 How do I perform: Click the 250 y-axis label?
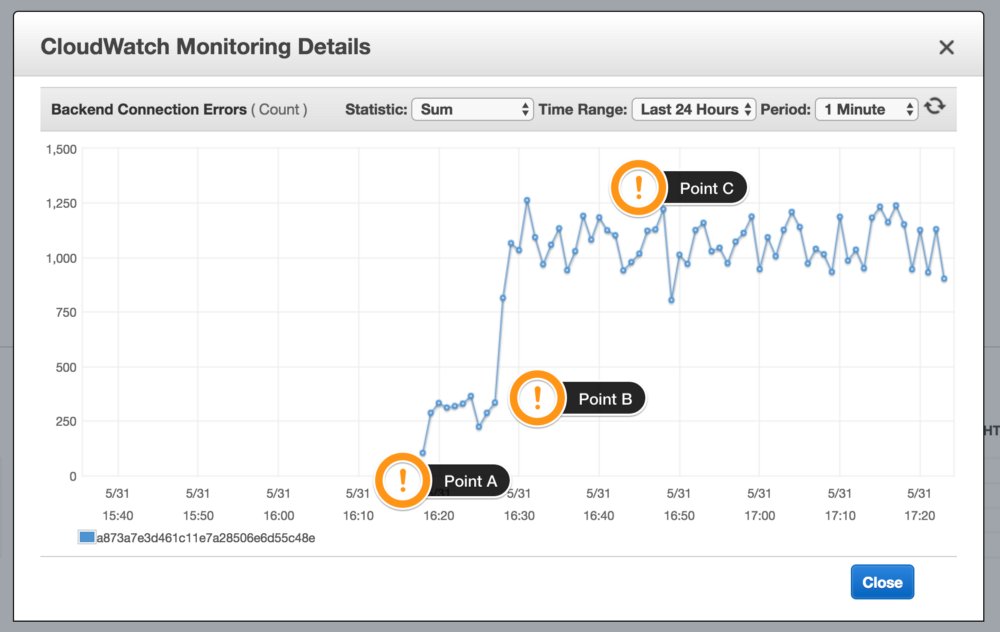point(66,422)
